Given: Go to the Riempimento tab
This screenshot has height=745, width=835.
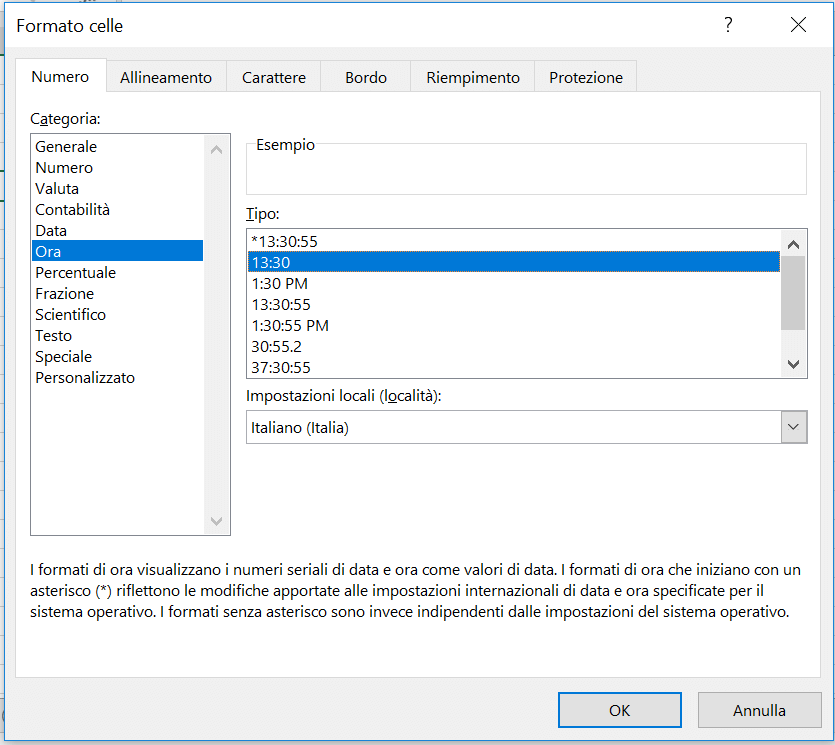Looking at the screenshot, I should [x=473, y=78].
